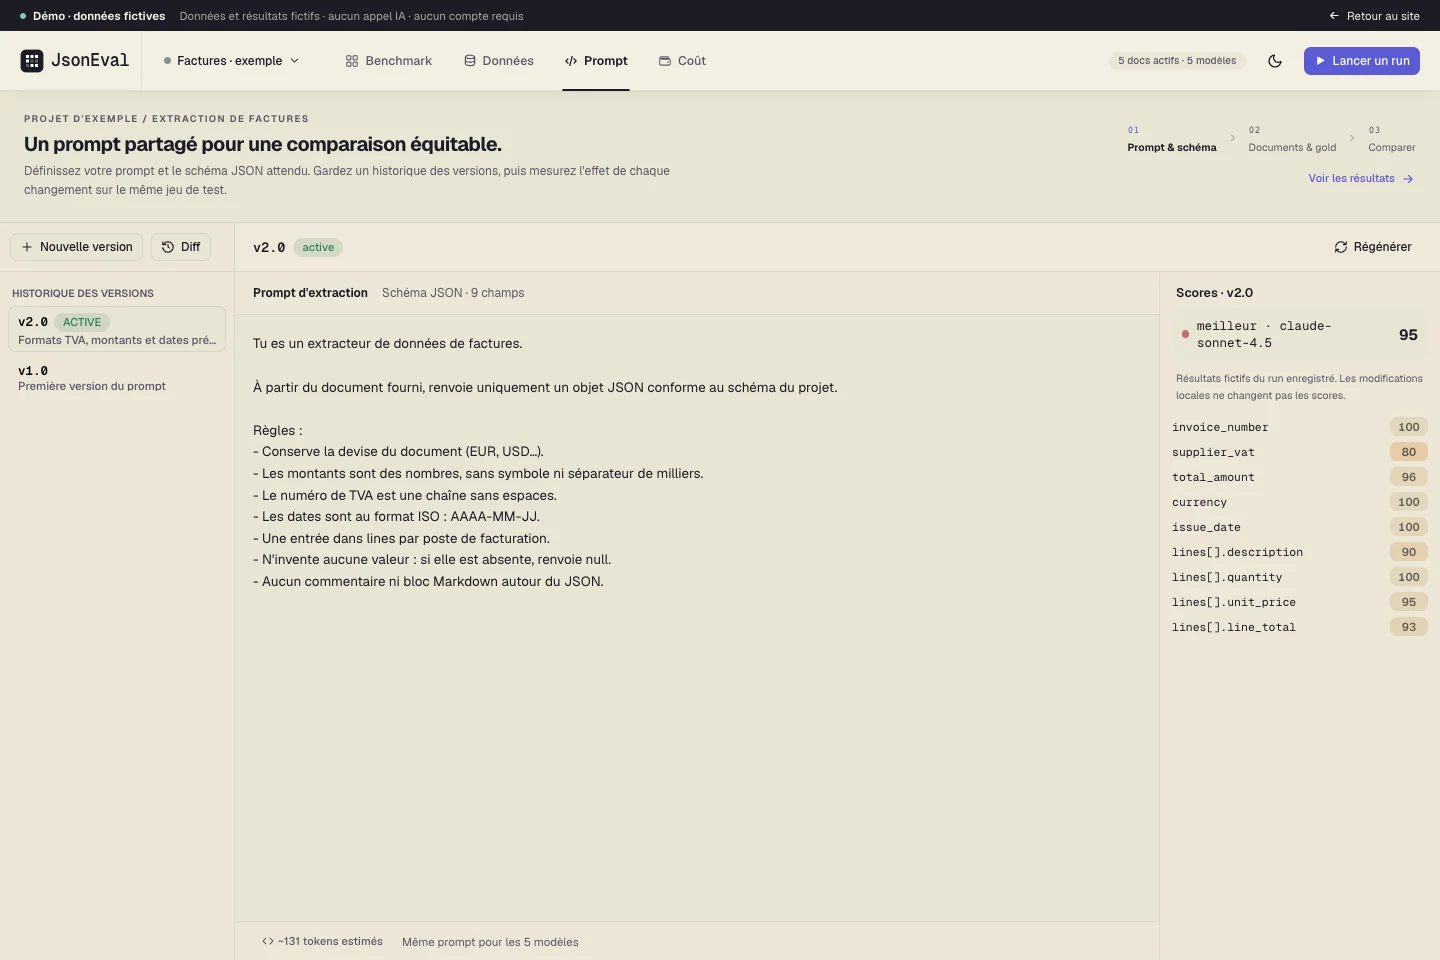Go to step 02 Documents & gold
The height and width of the screenshot is (960, 1440).
[x=1292, y=139]
